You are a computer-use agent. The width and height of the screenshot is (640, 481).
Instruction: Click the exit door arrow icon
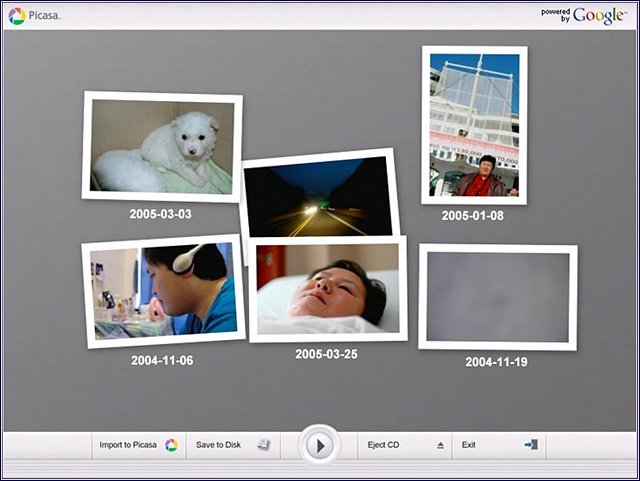[530, 445]
